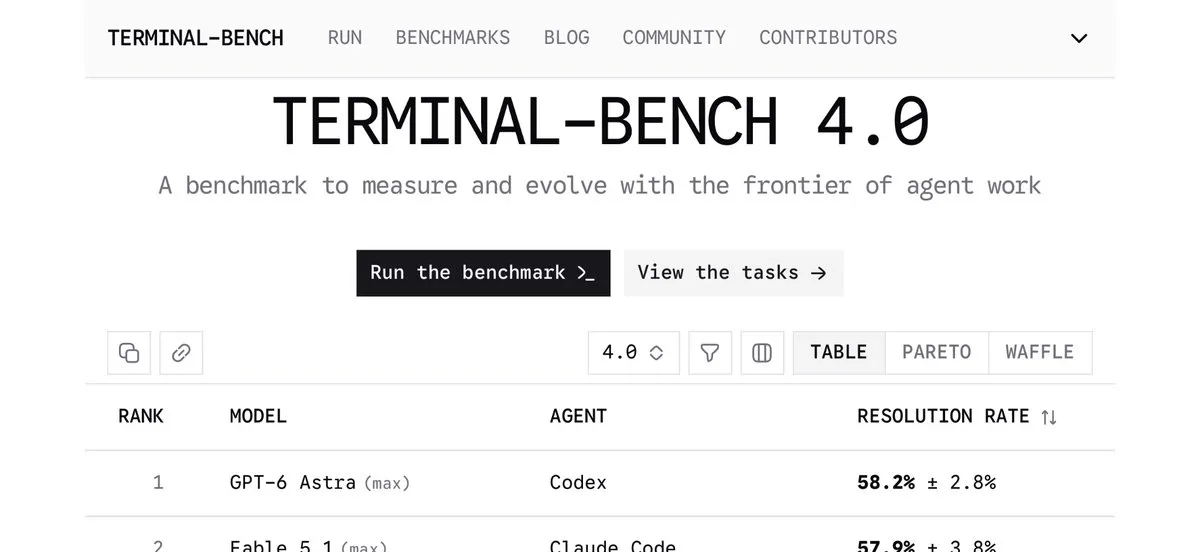Switch to the TABLE view
The height and width of the screenshot is (552, 1200).
point(839,353)
